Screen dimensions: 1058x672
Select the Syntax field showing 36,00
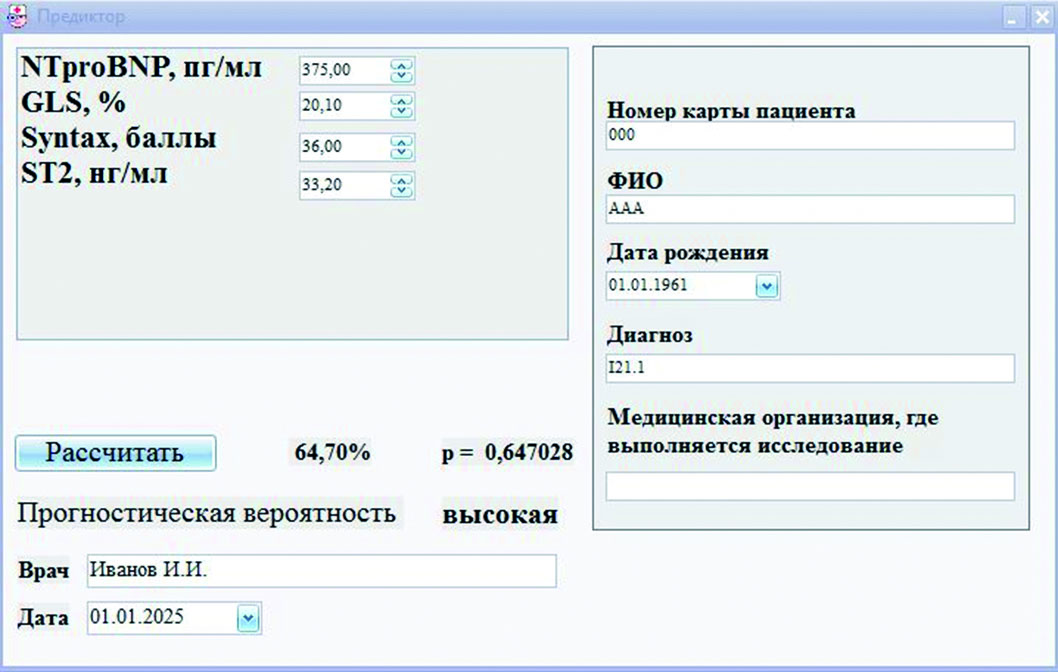pos(343,147)
